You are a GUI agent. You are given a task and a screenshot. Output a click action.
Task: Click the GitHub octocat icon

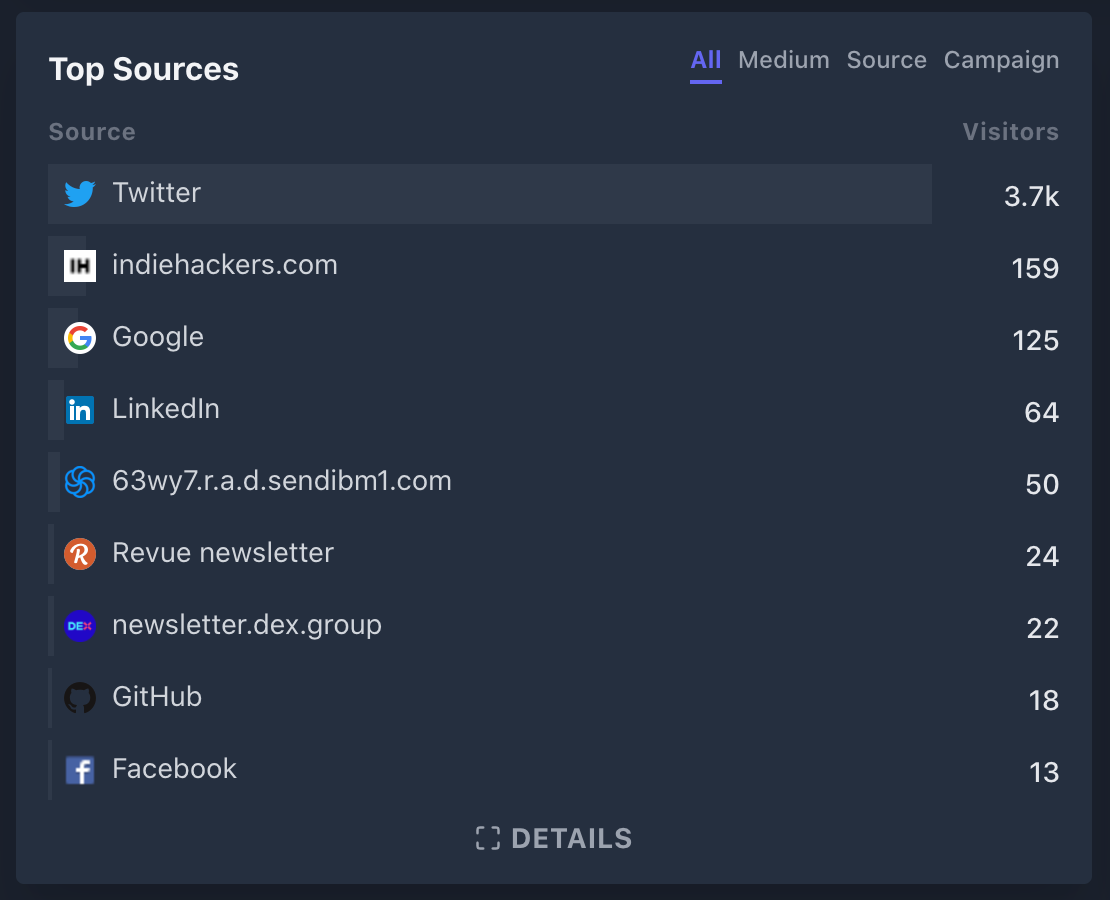[x=80, y=698]
